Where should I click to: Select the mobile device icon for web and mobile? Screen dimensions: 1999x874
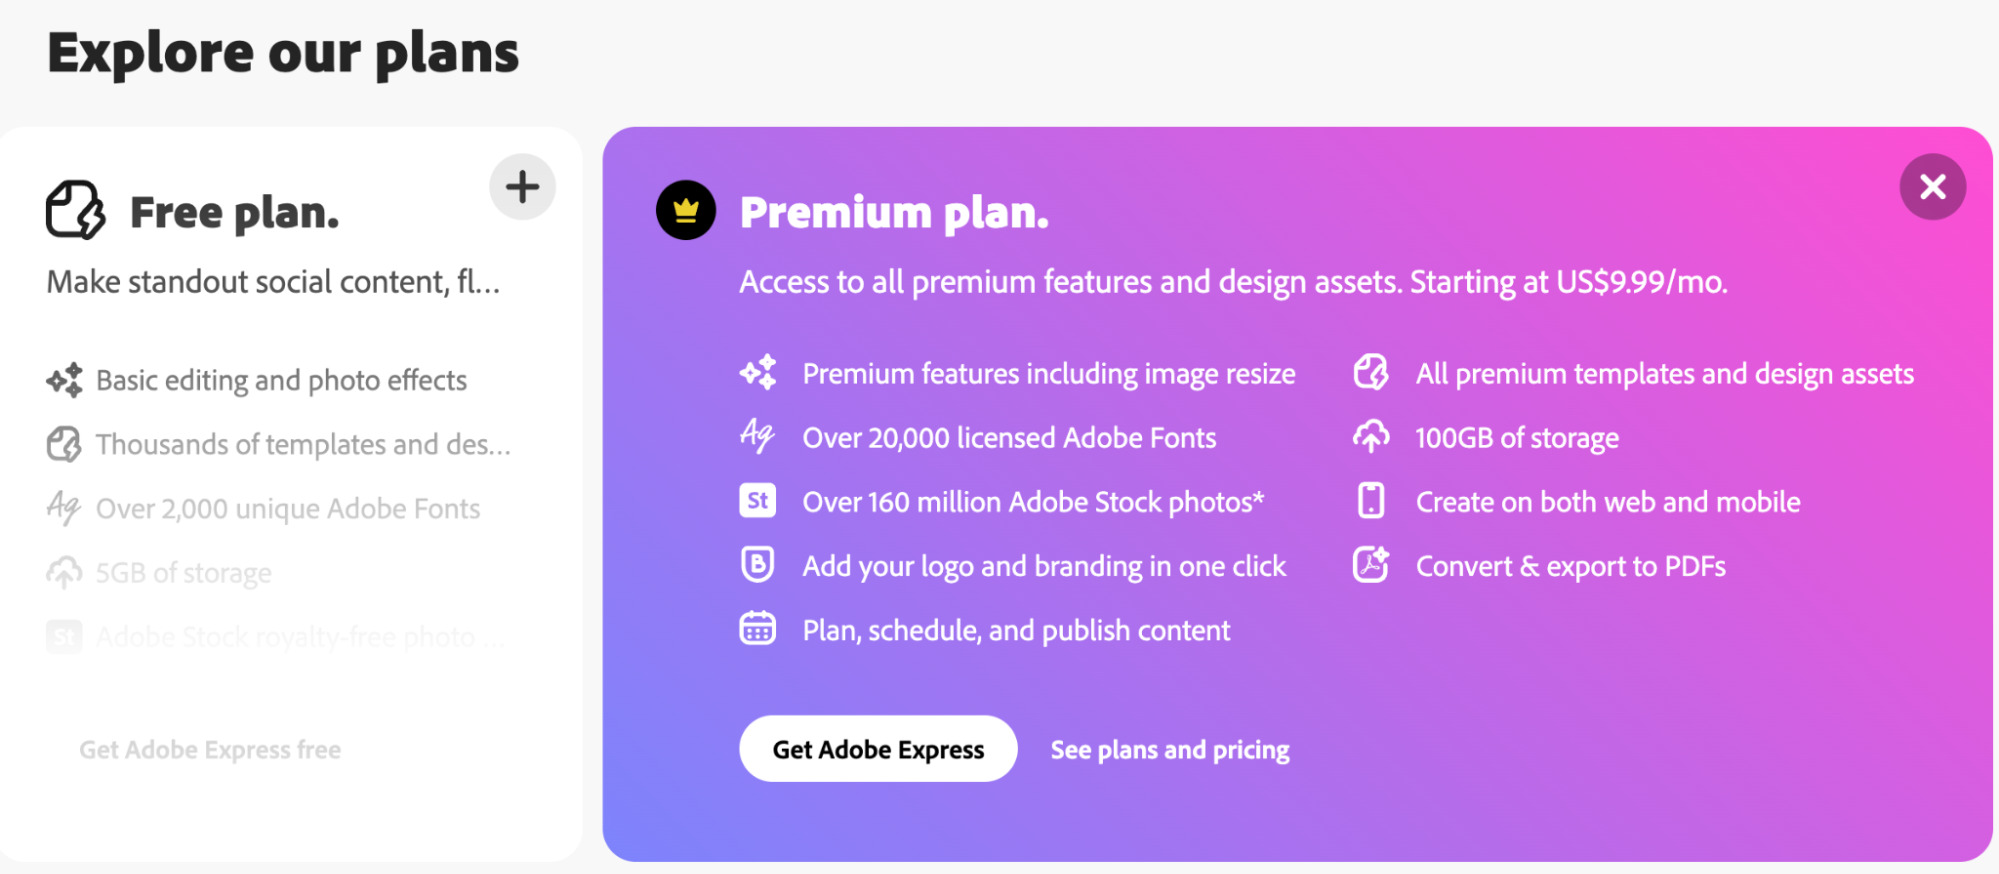pos(1371,501)
